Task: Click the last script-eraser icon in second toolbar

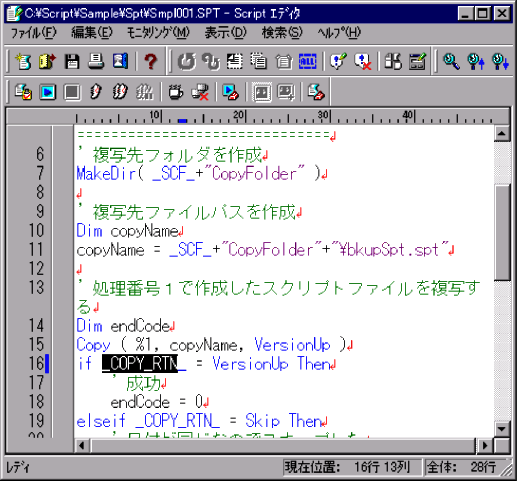Action: (x=316, y=92)
